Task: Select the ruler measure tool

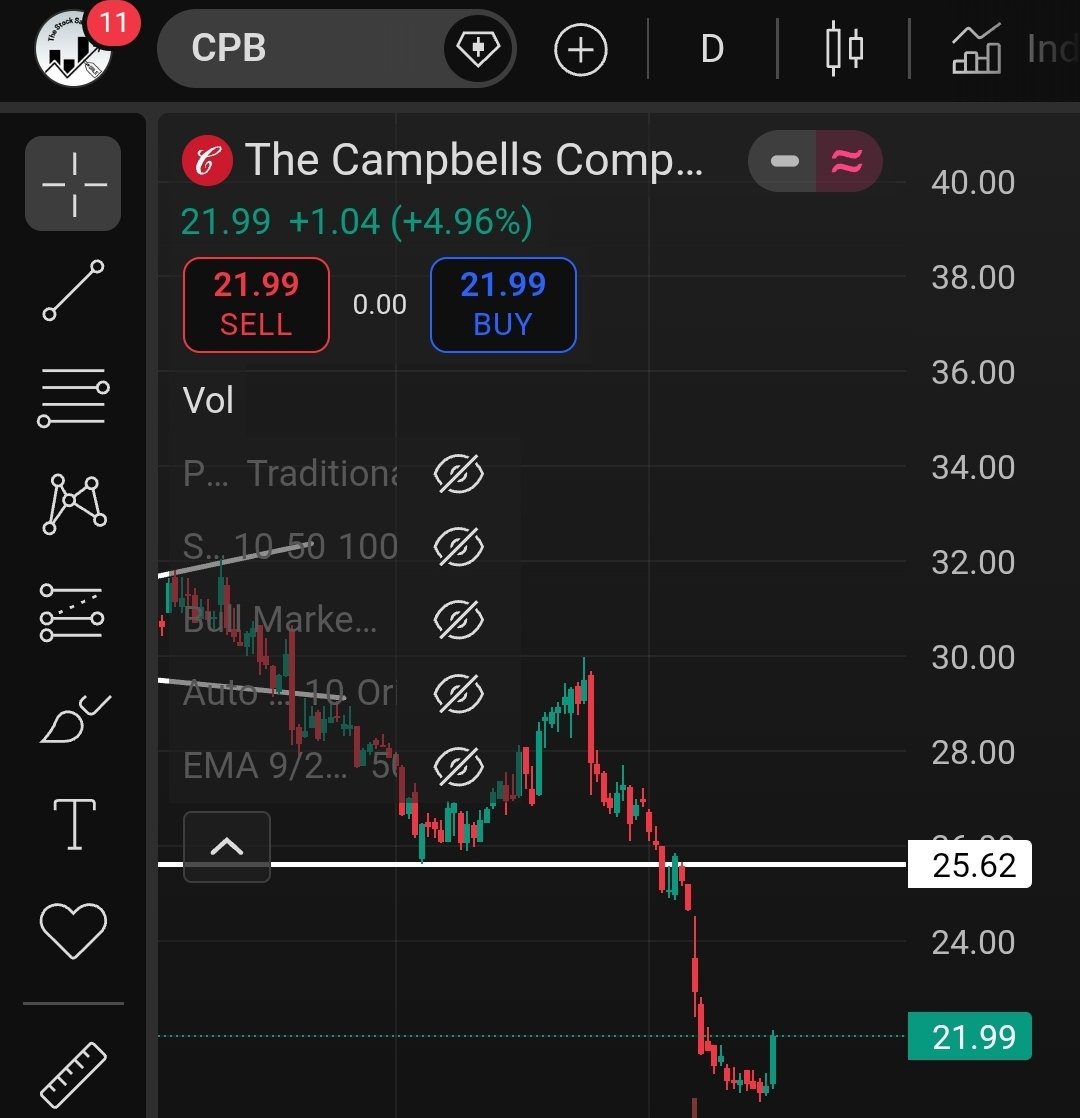Action: (73, 1074)
